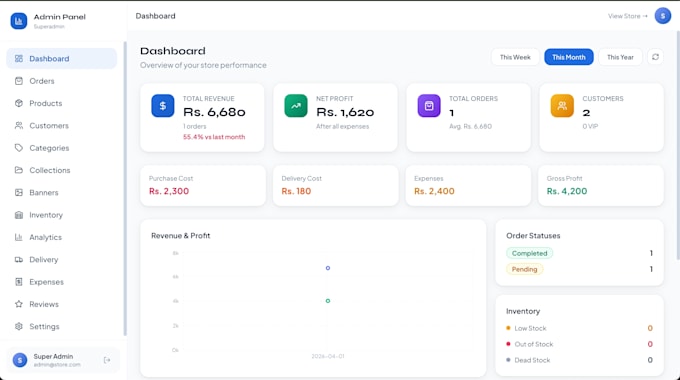
Task: Click the Customers people icon on the card
Action: tap(562, 106)
